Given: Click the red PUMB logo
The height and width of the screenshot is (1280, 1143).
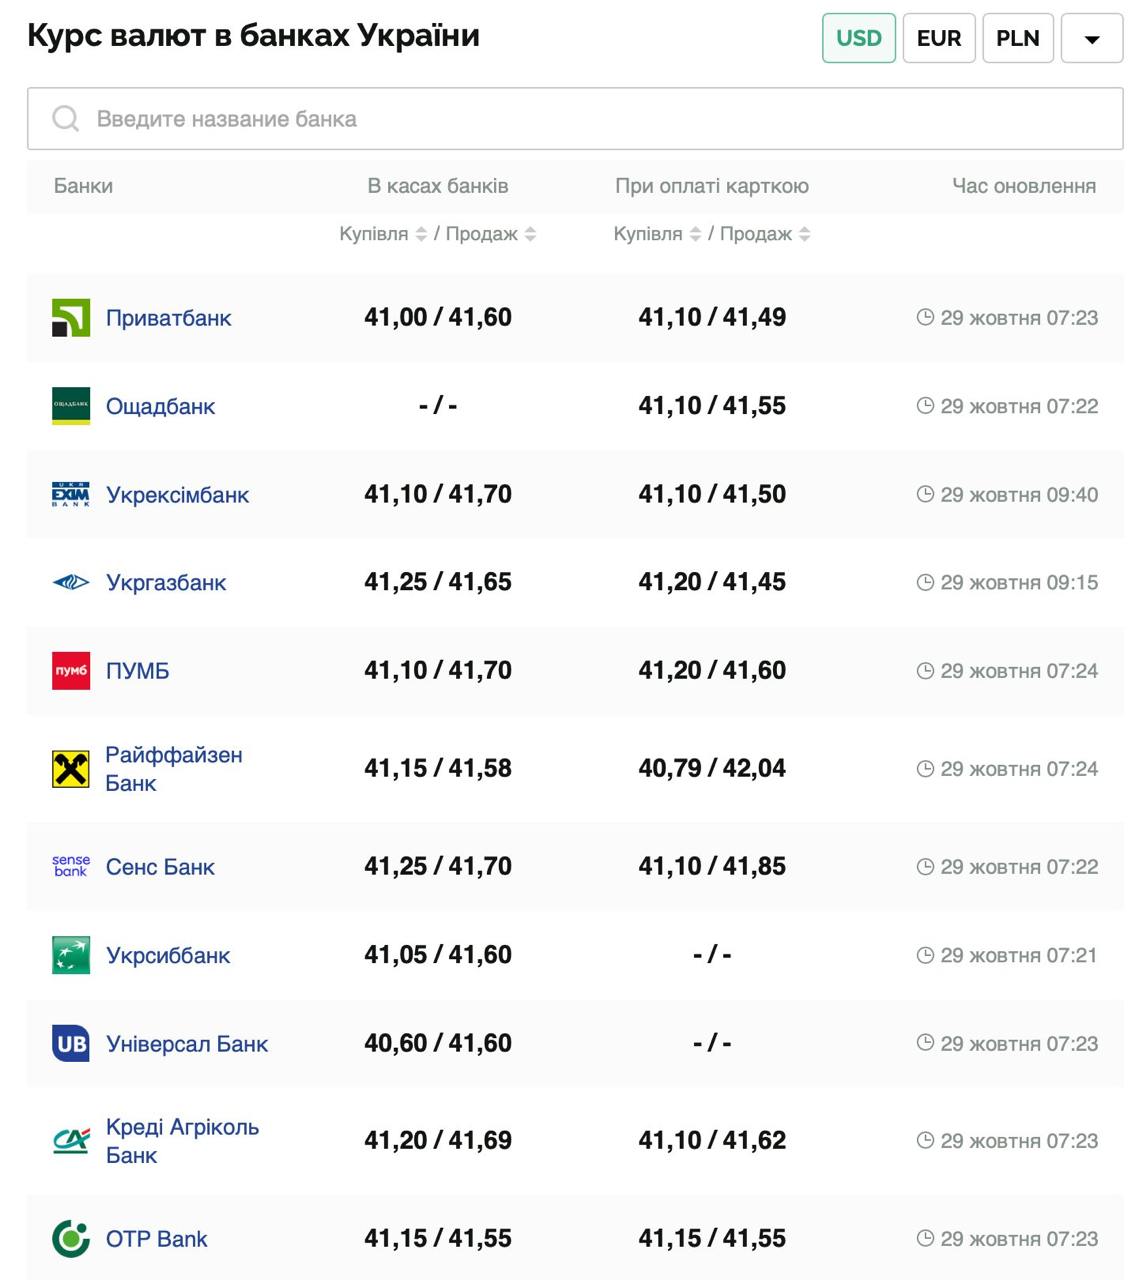Looking at the screenshot, I should click(x=71, y=671).
